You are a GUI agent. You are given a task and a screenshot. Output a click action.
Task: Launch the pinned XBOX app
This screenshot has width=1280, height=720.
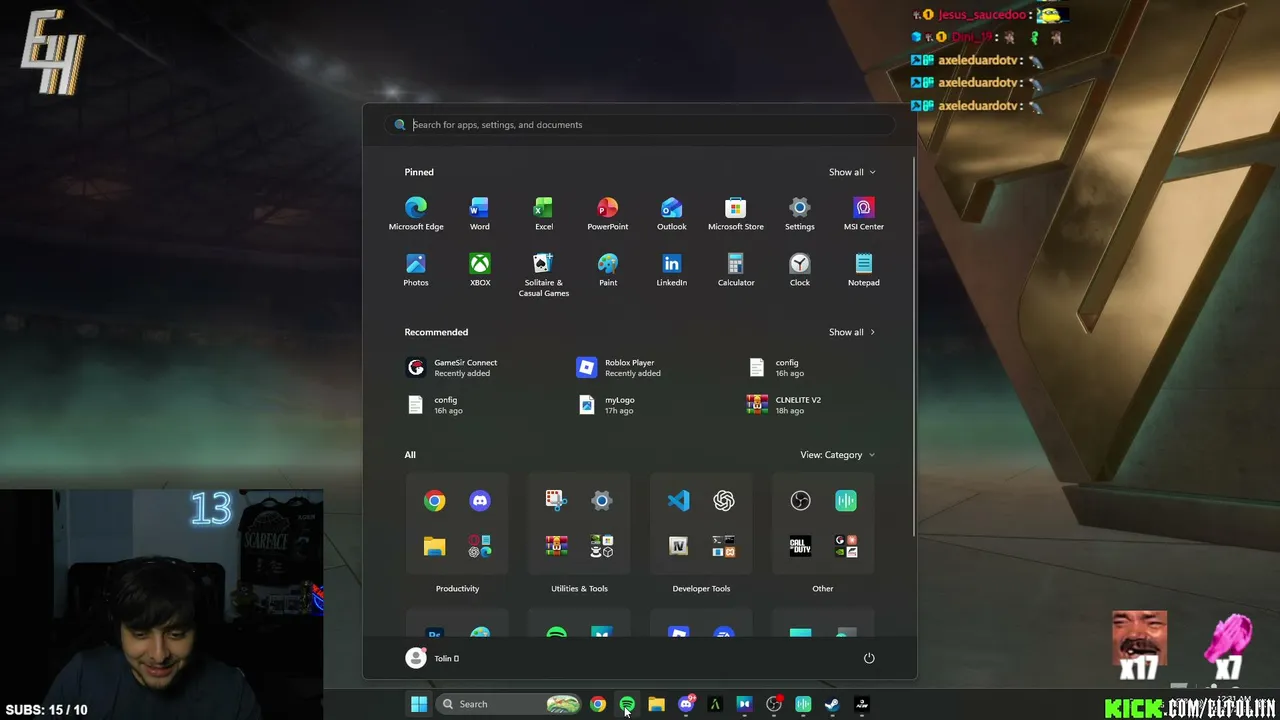480,270
